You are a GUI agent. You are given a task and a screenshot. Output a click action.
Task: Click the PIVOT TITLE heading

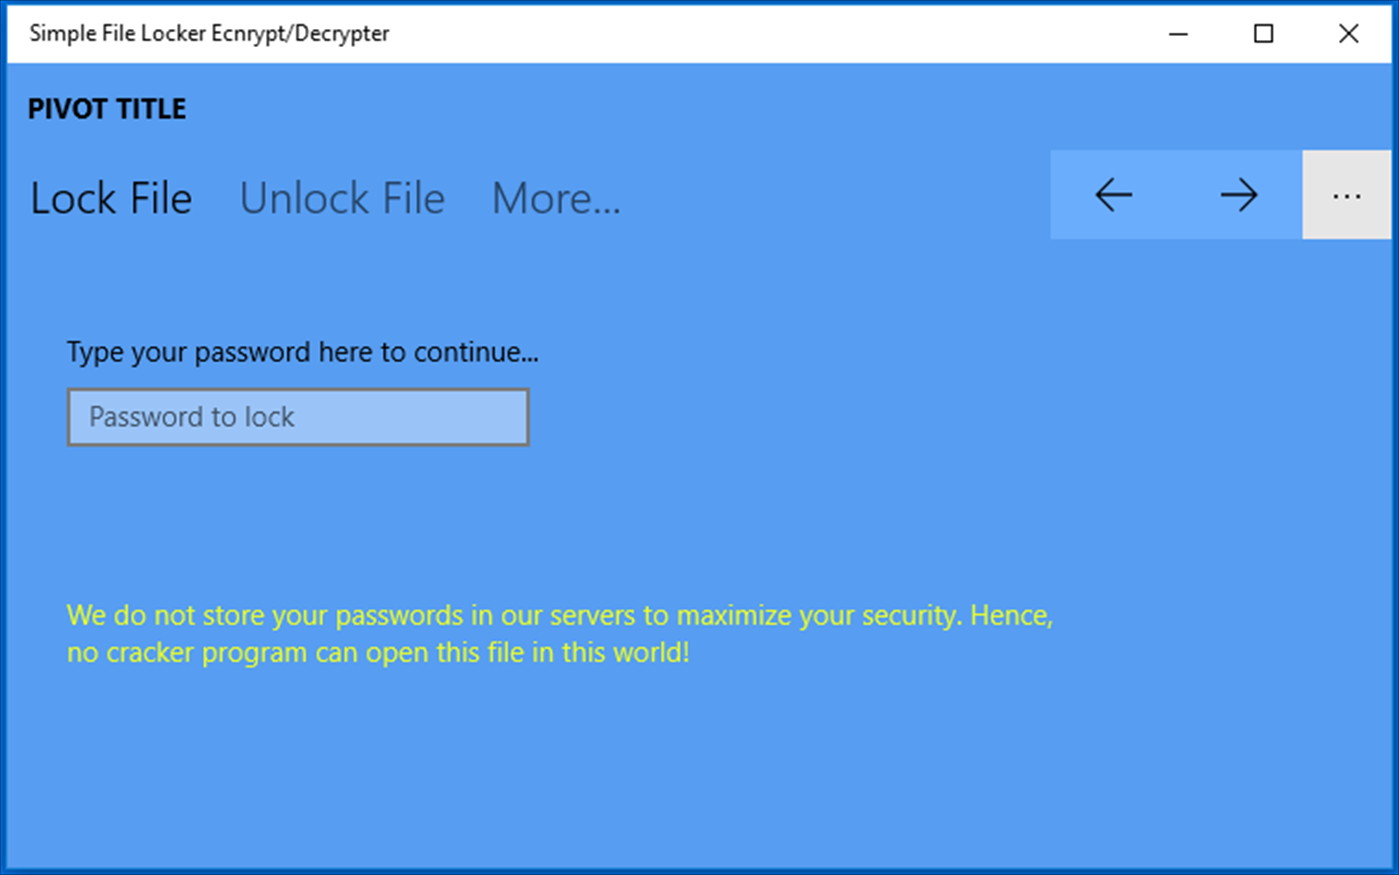(x=107, y=109)
